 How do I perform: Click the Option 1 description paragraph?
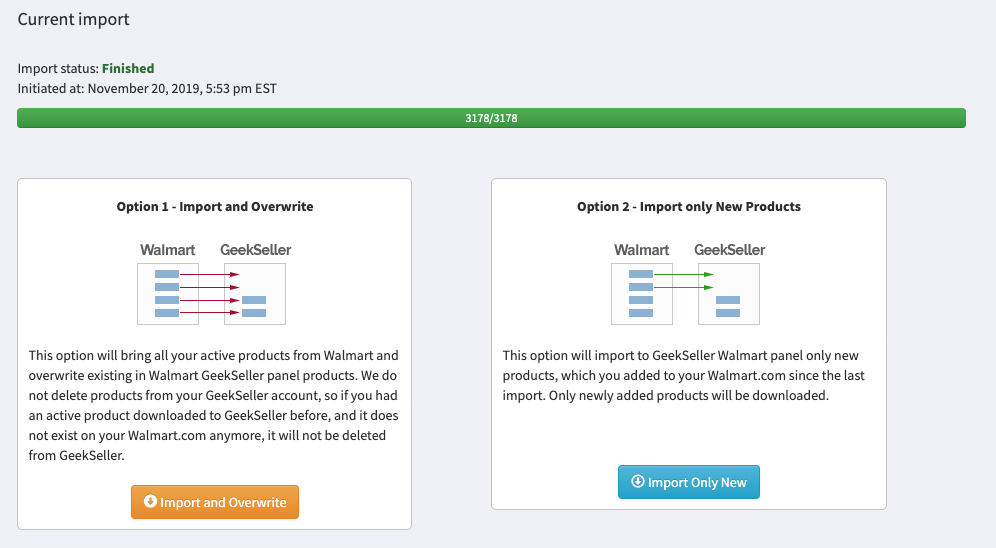(x=214, y=405)
